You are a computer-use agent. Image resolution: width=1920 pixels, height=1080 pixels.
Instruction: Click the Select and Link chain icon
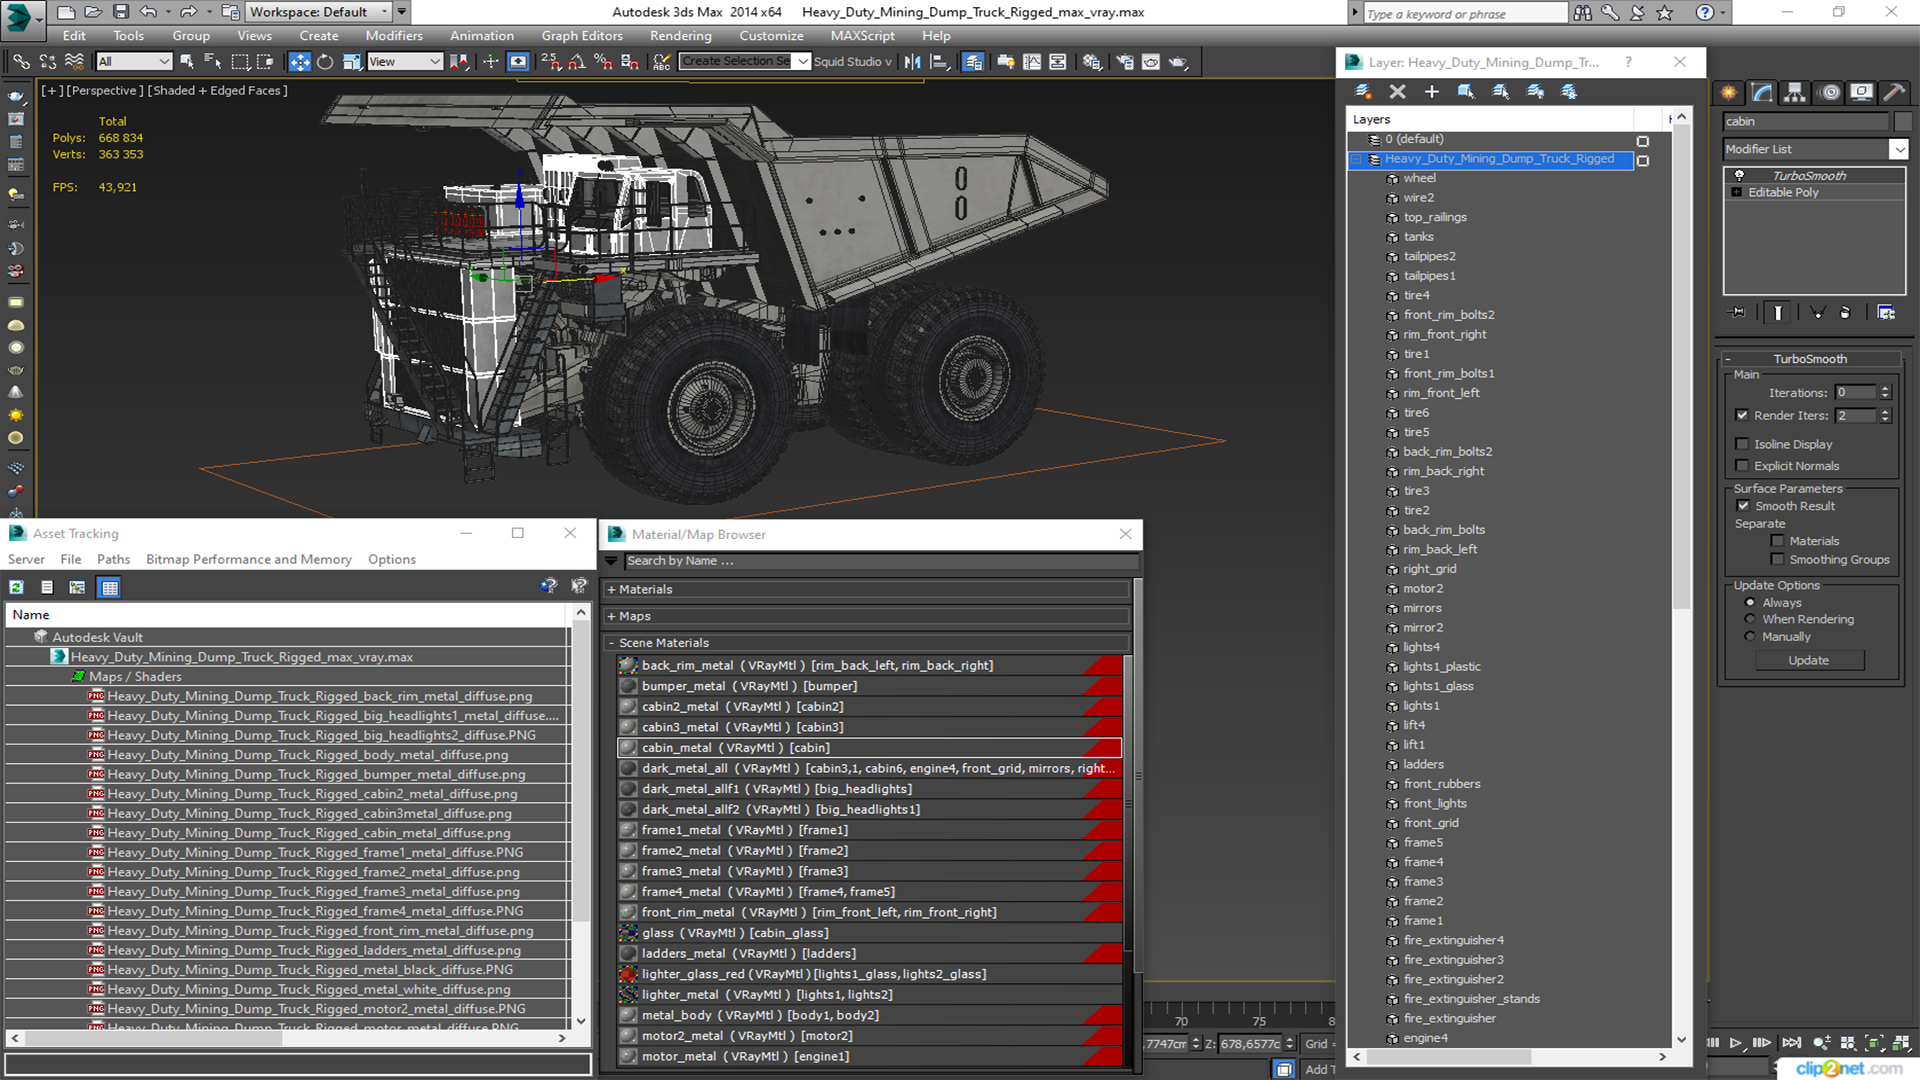coord(21,62)
